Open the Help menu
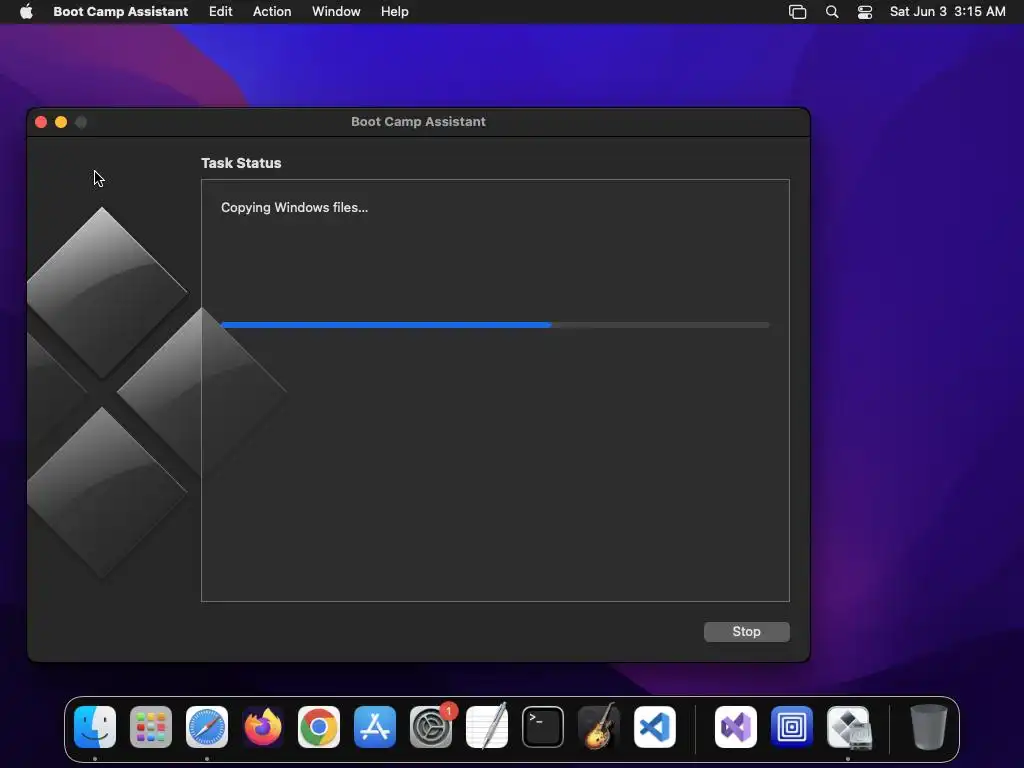This screenshot has height=768, width=1024. click(x=394, y=12)
